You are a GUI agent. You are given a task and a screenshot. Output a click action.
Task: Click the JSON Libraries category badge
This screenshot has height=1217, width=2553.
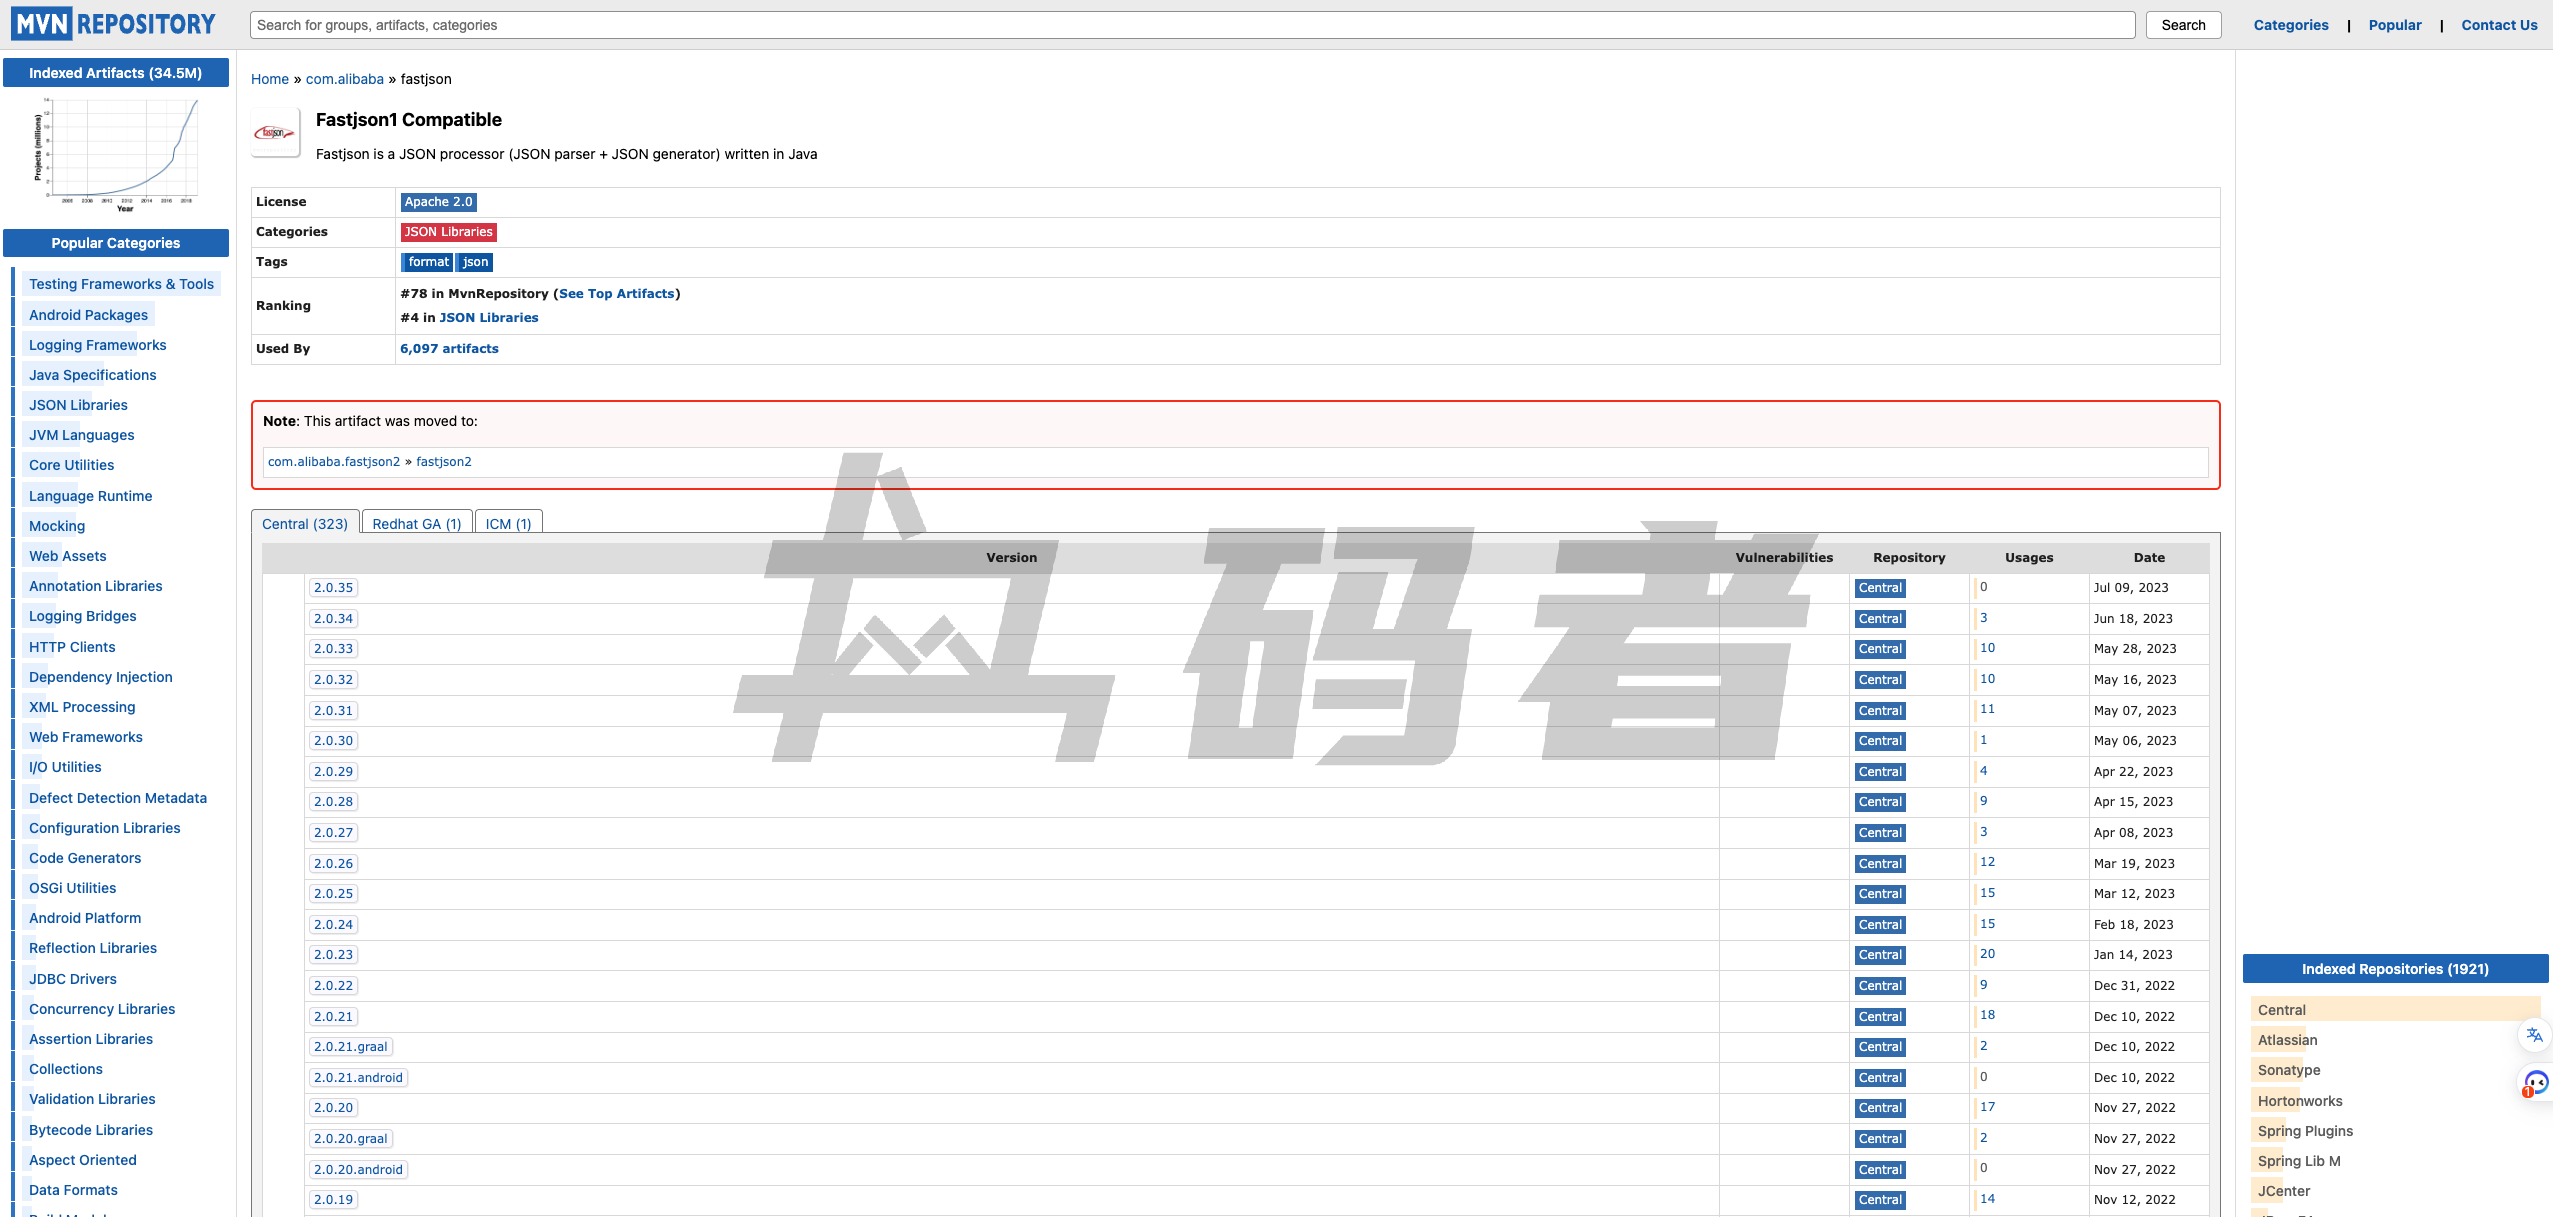(448, 232)
